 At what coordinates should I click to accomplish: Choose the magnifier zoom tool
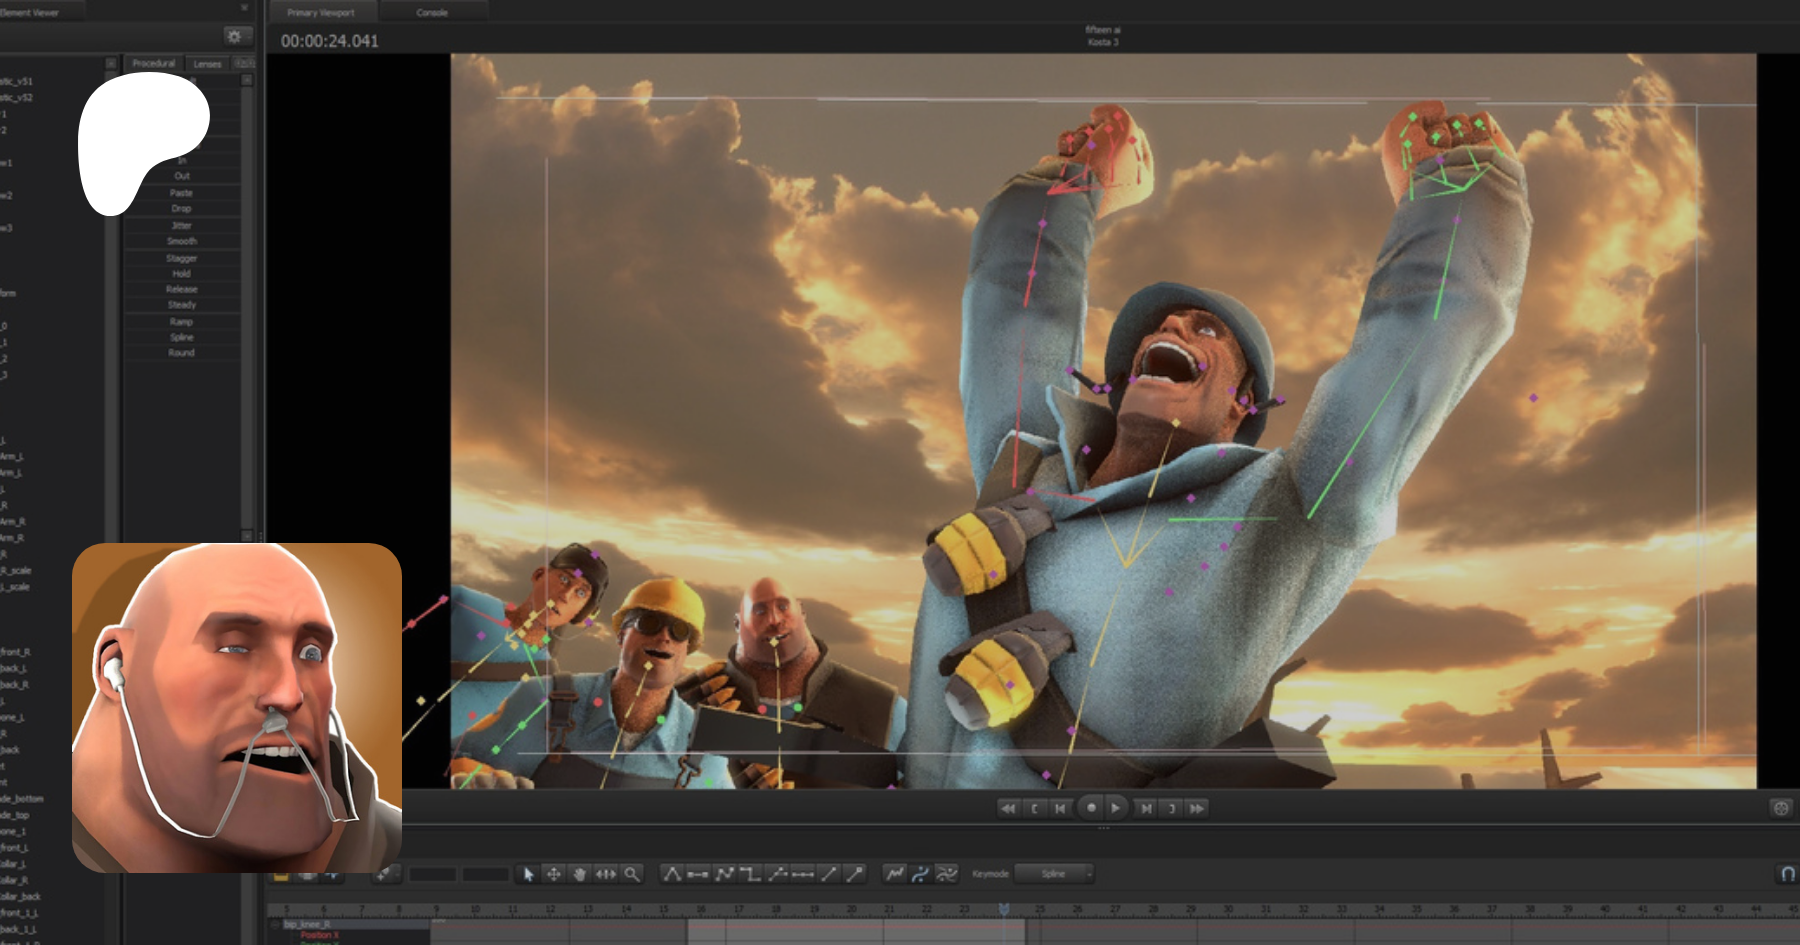632,874
